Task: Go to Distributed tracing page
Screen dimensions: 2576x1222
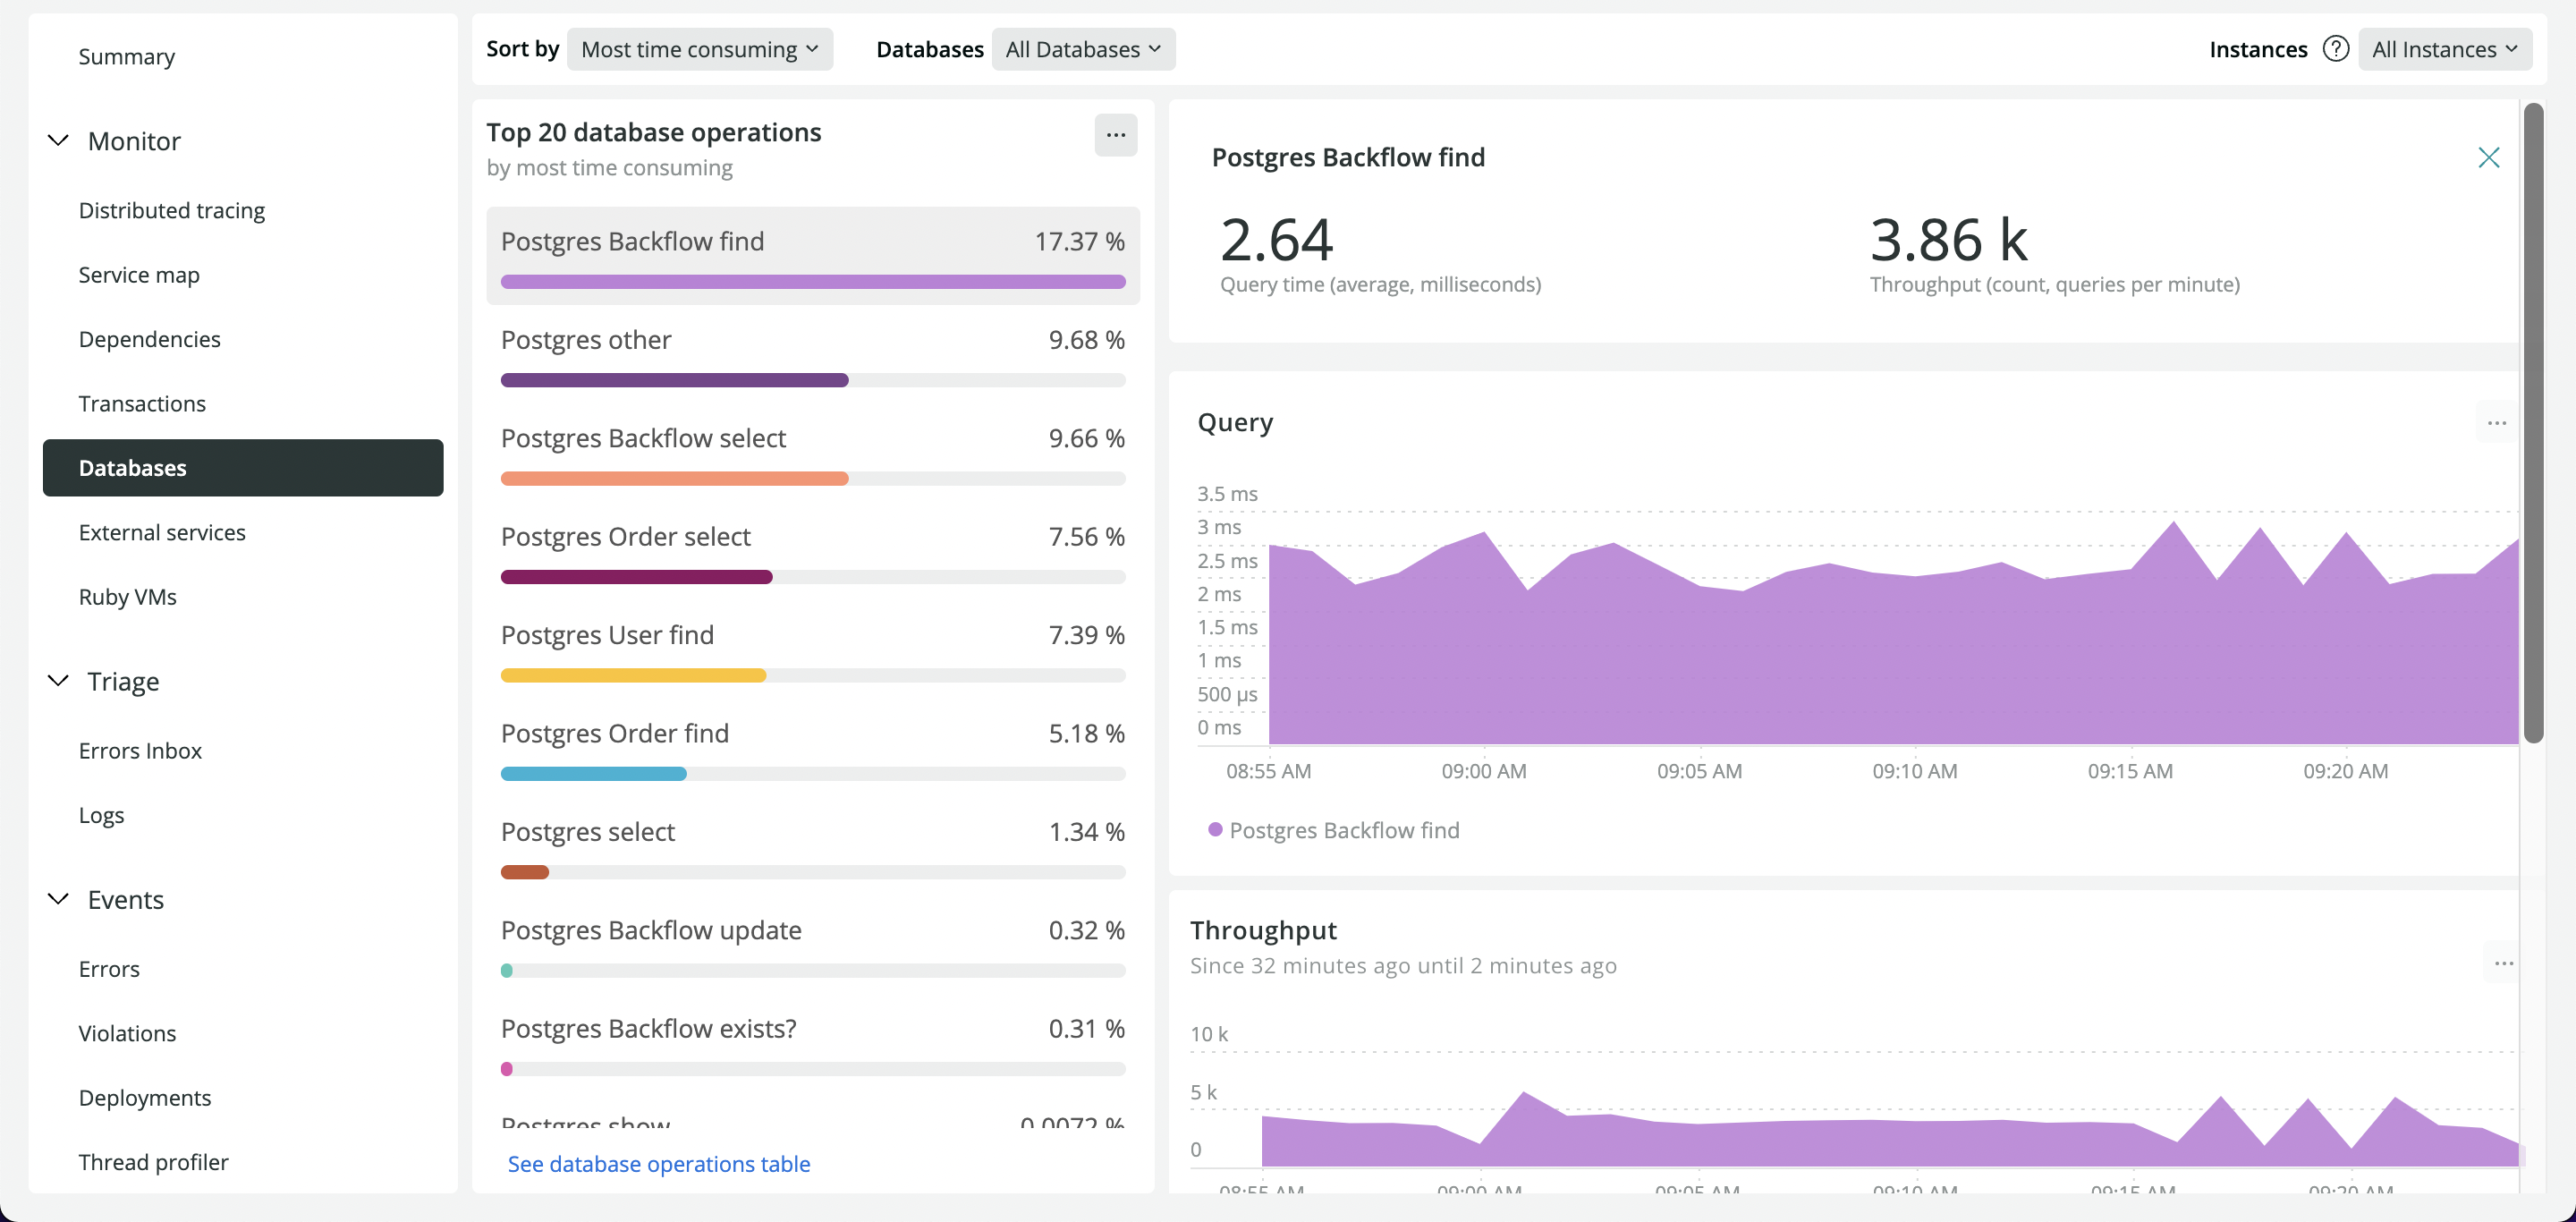Action: click(x=172, y=210)
